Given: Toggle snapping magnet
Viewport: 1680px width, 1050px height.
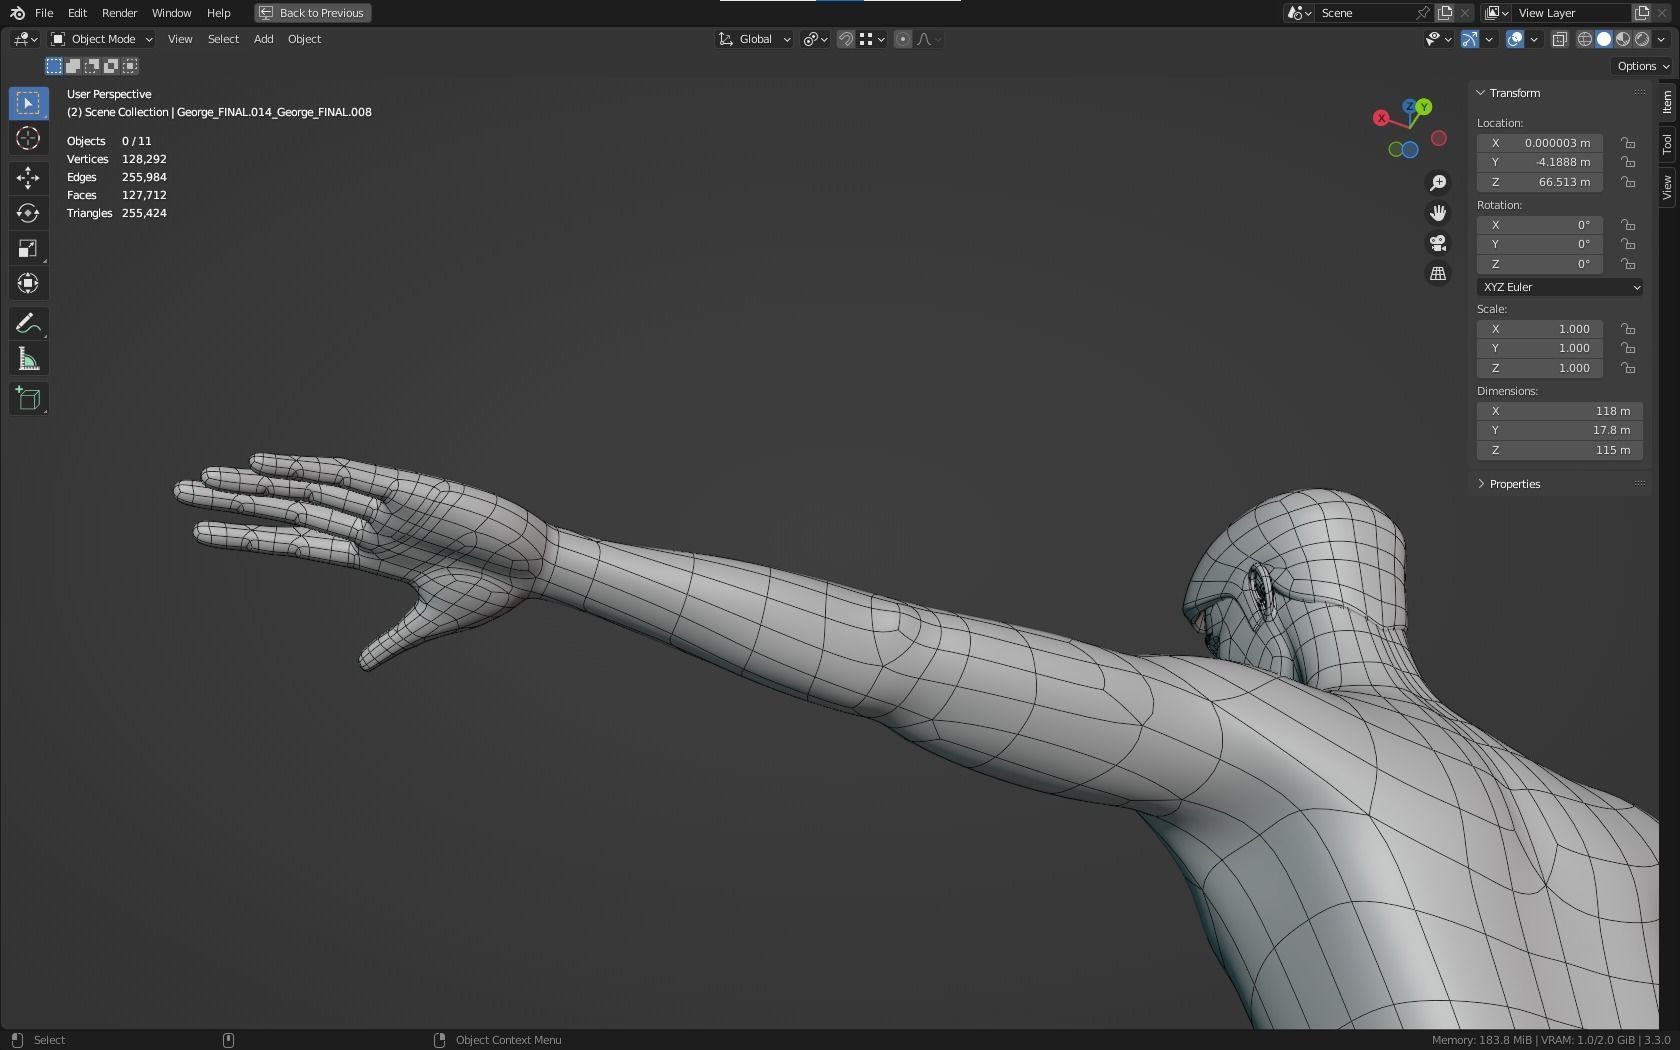Looking at the screenshot, I should [846, 39].
